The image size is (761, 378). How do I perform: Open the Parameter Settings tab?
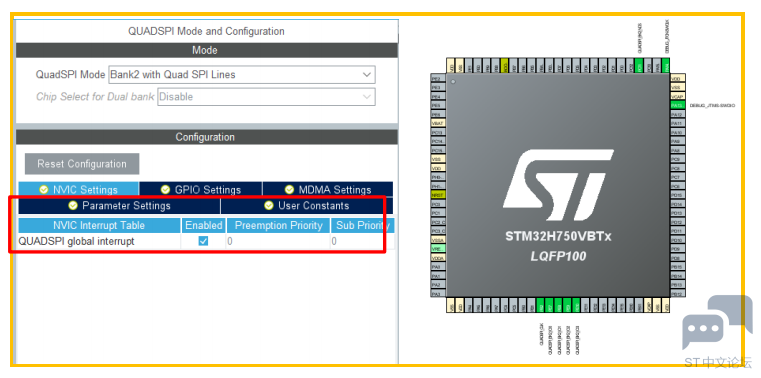click(119, 206)
